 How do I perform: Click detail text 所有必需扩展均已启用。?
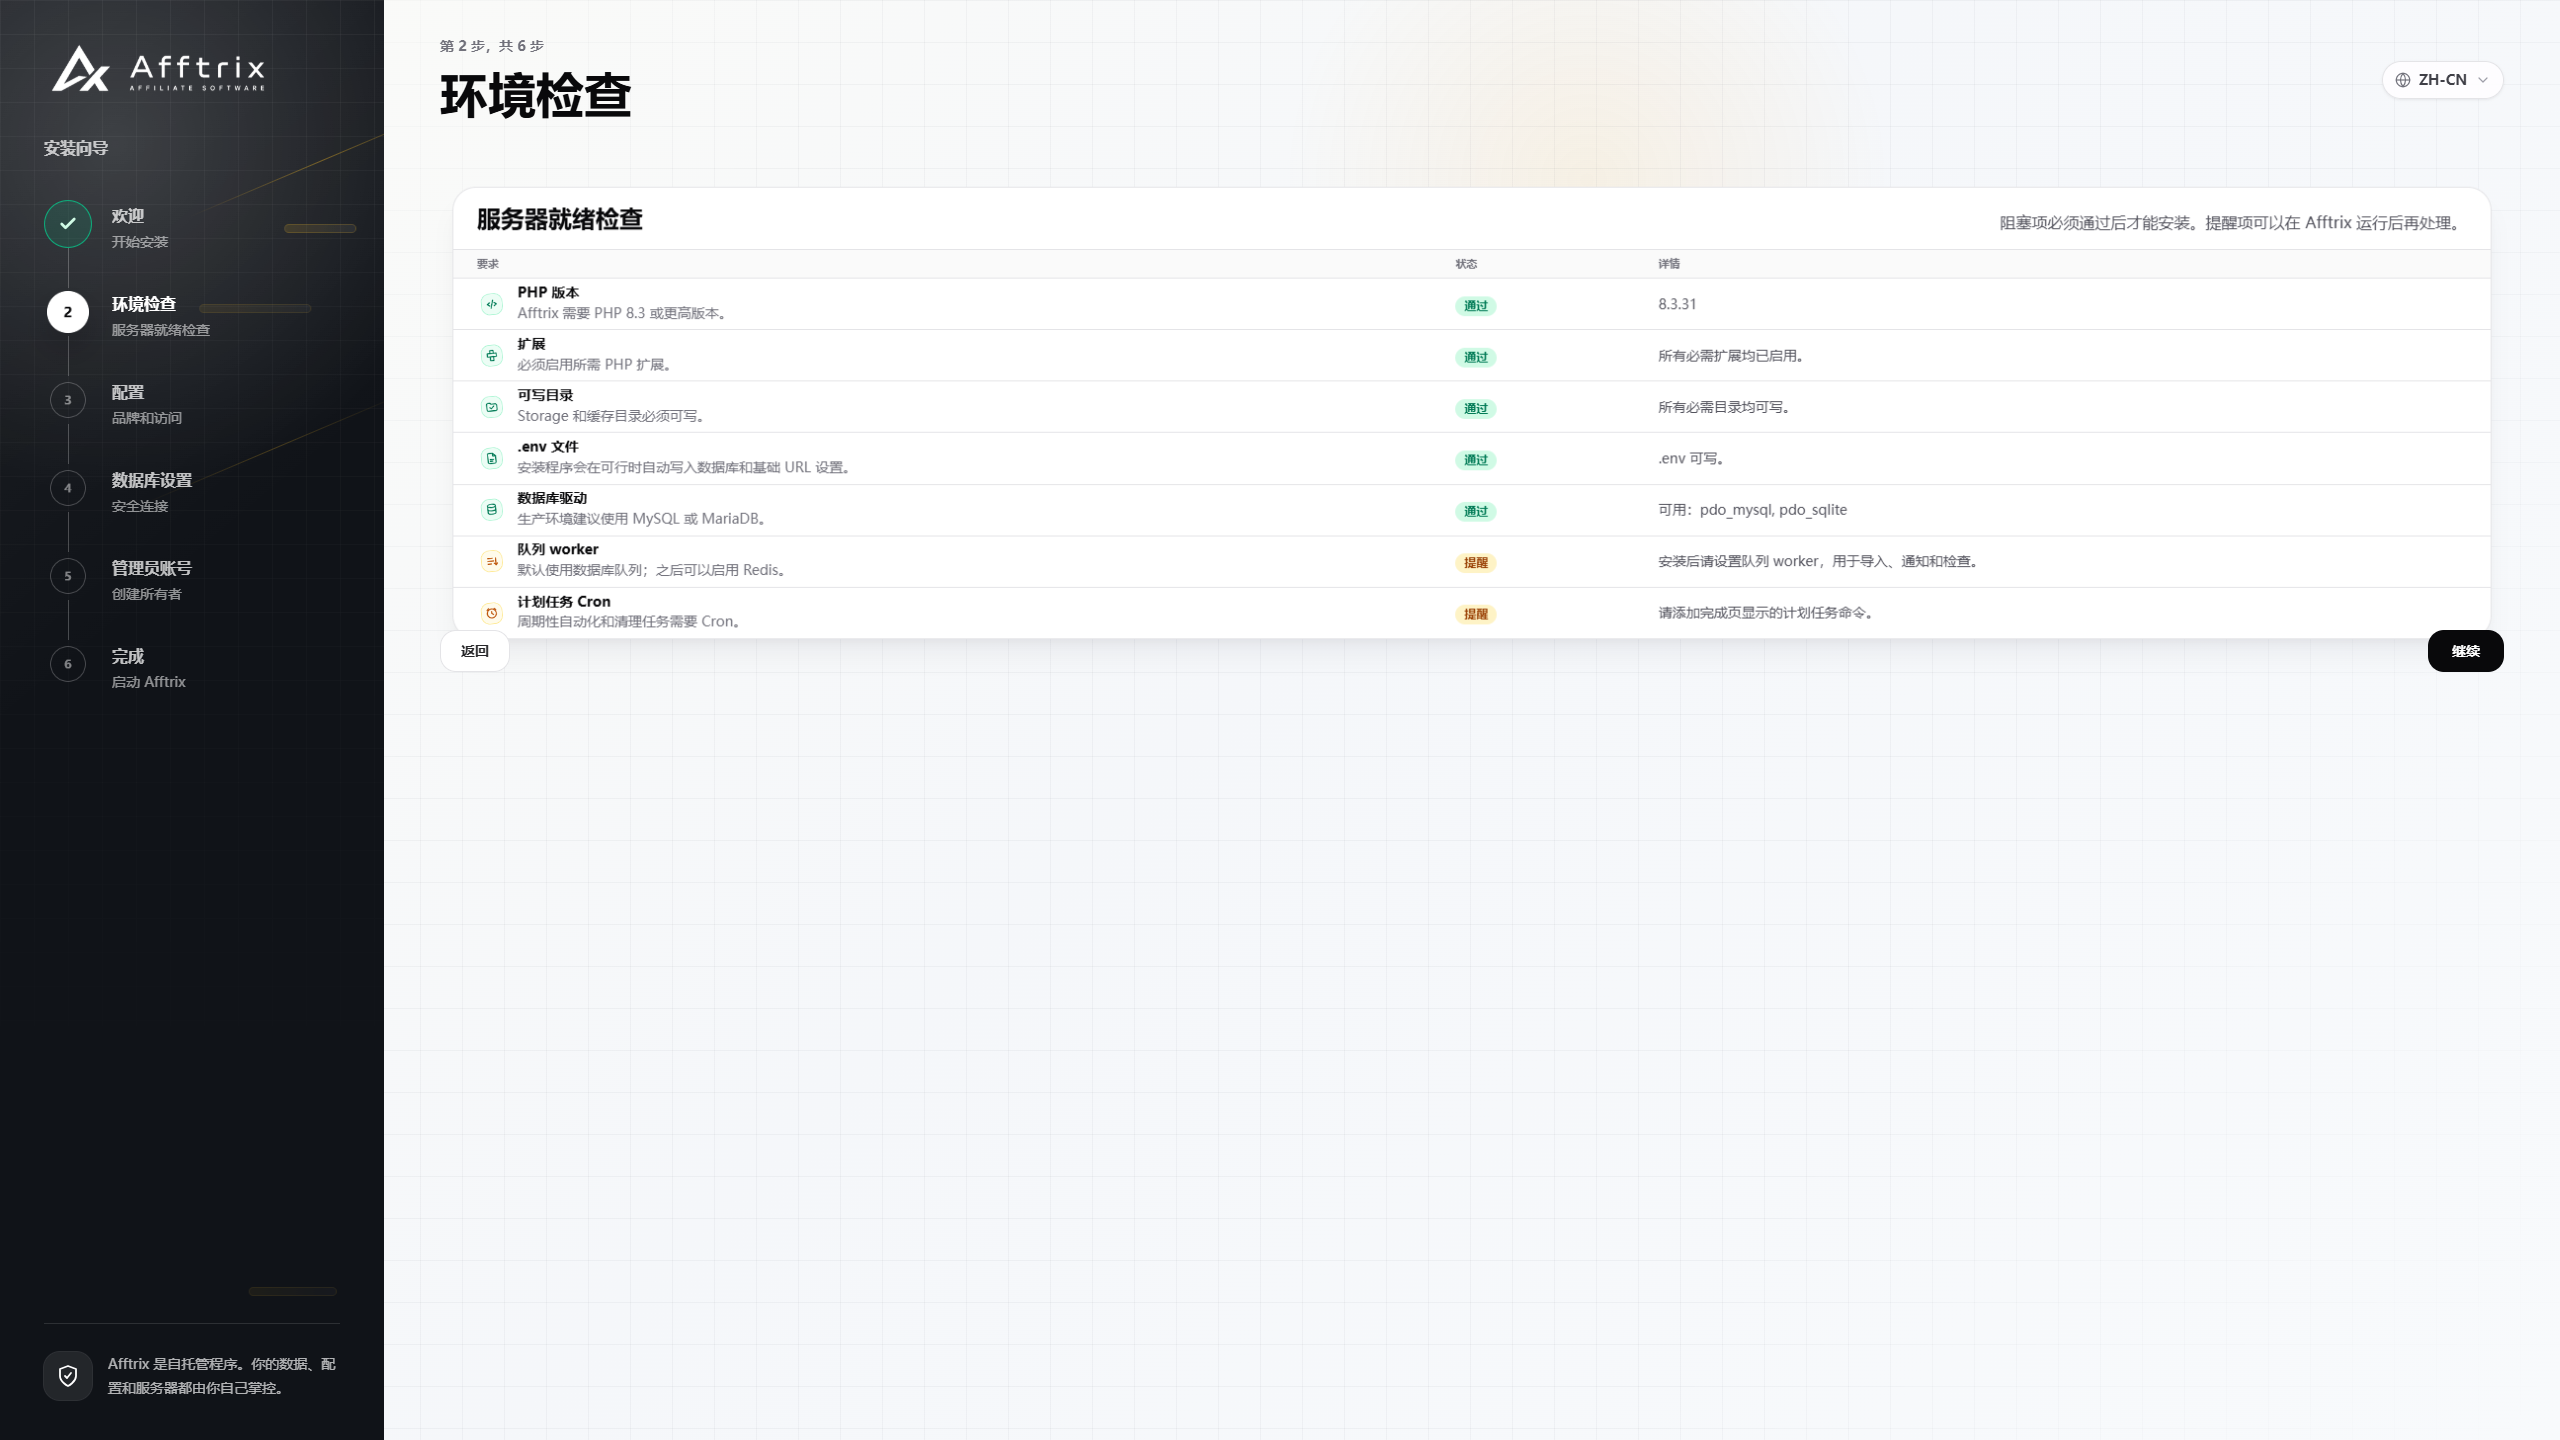click(x=1731, y=356)
